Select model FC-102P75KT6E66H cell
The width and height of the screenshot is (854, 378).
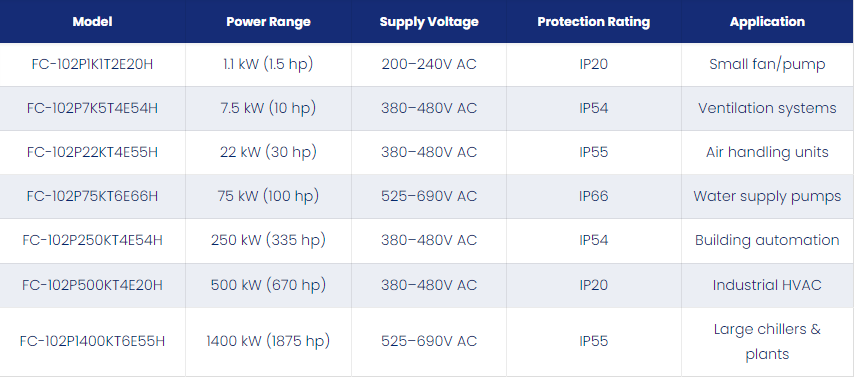[x=93, y=196]
